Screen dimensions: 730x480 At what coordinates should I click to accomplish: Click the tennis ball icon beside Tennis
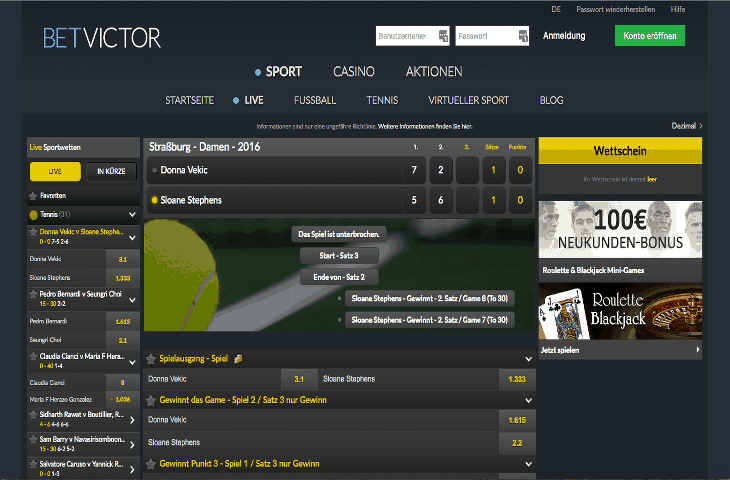tap(34, 215)
